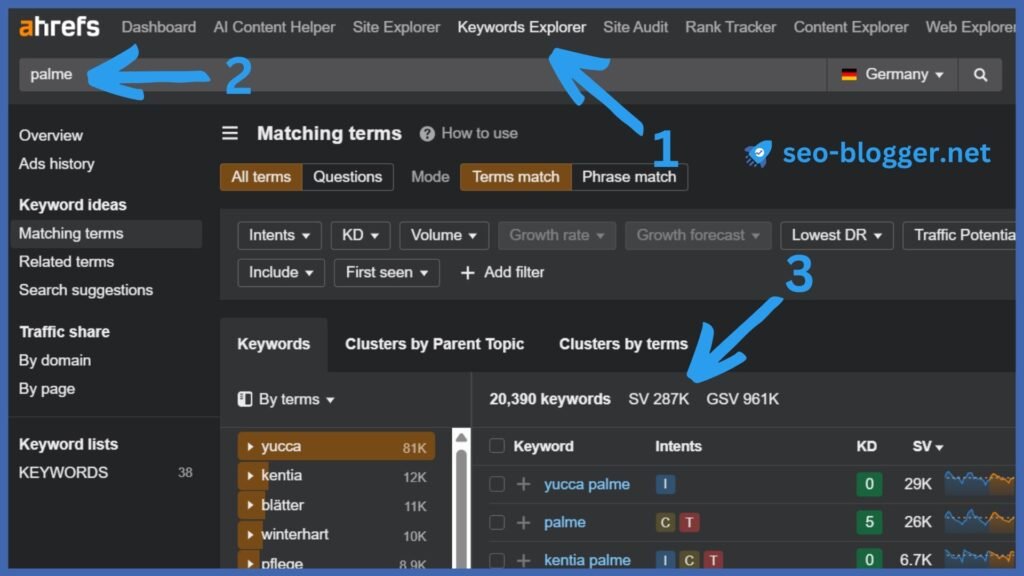This screenshot has height=576, width=1024.
Task: Expand the kentia term group
Action: click(x=250, y=475)
